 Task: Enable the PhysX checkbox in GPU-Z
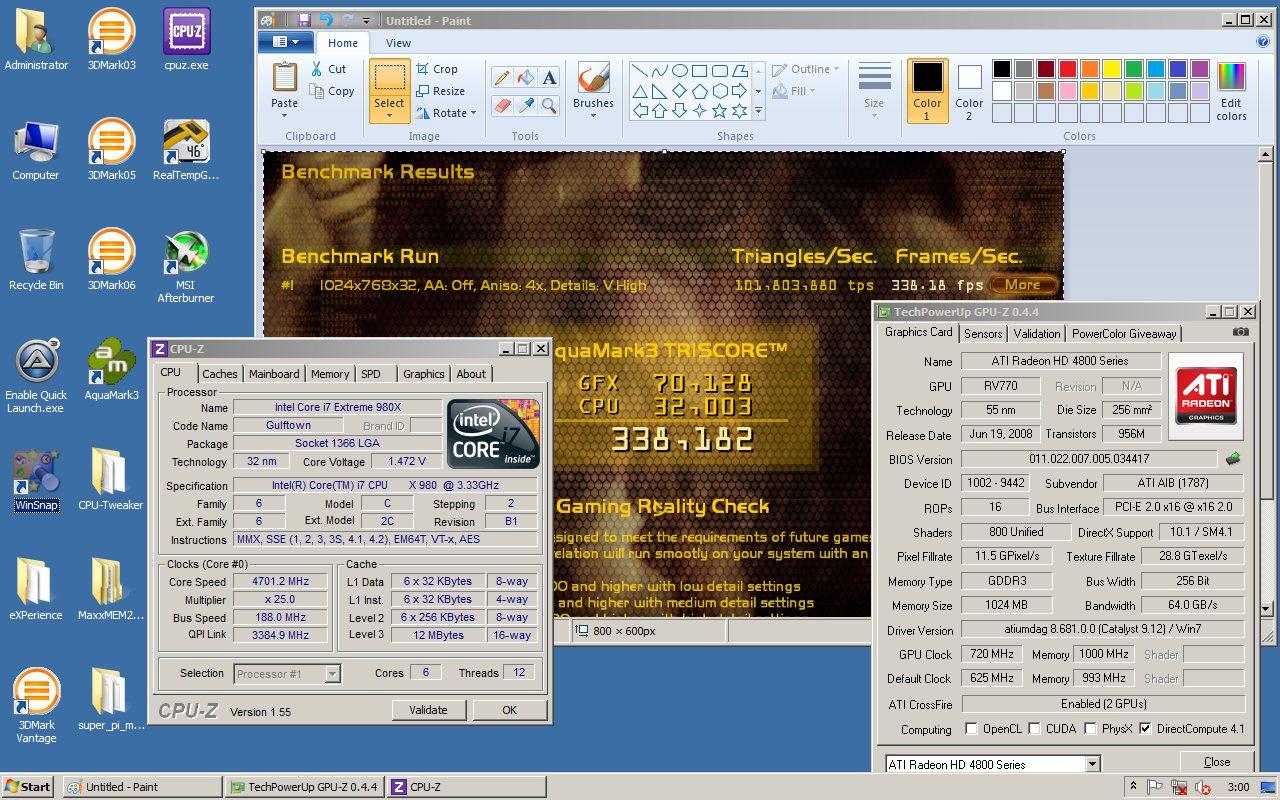click(1090, 729)
